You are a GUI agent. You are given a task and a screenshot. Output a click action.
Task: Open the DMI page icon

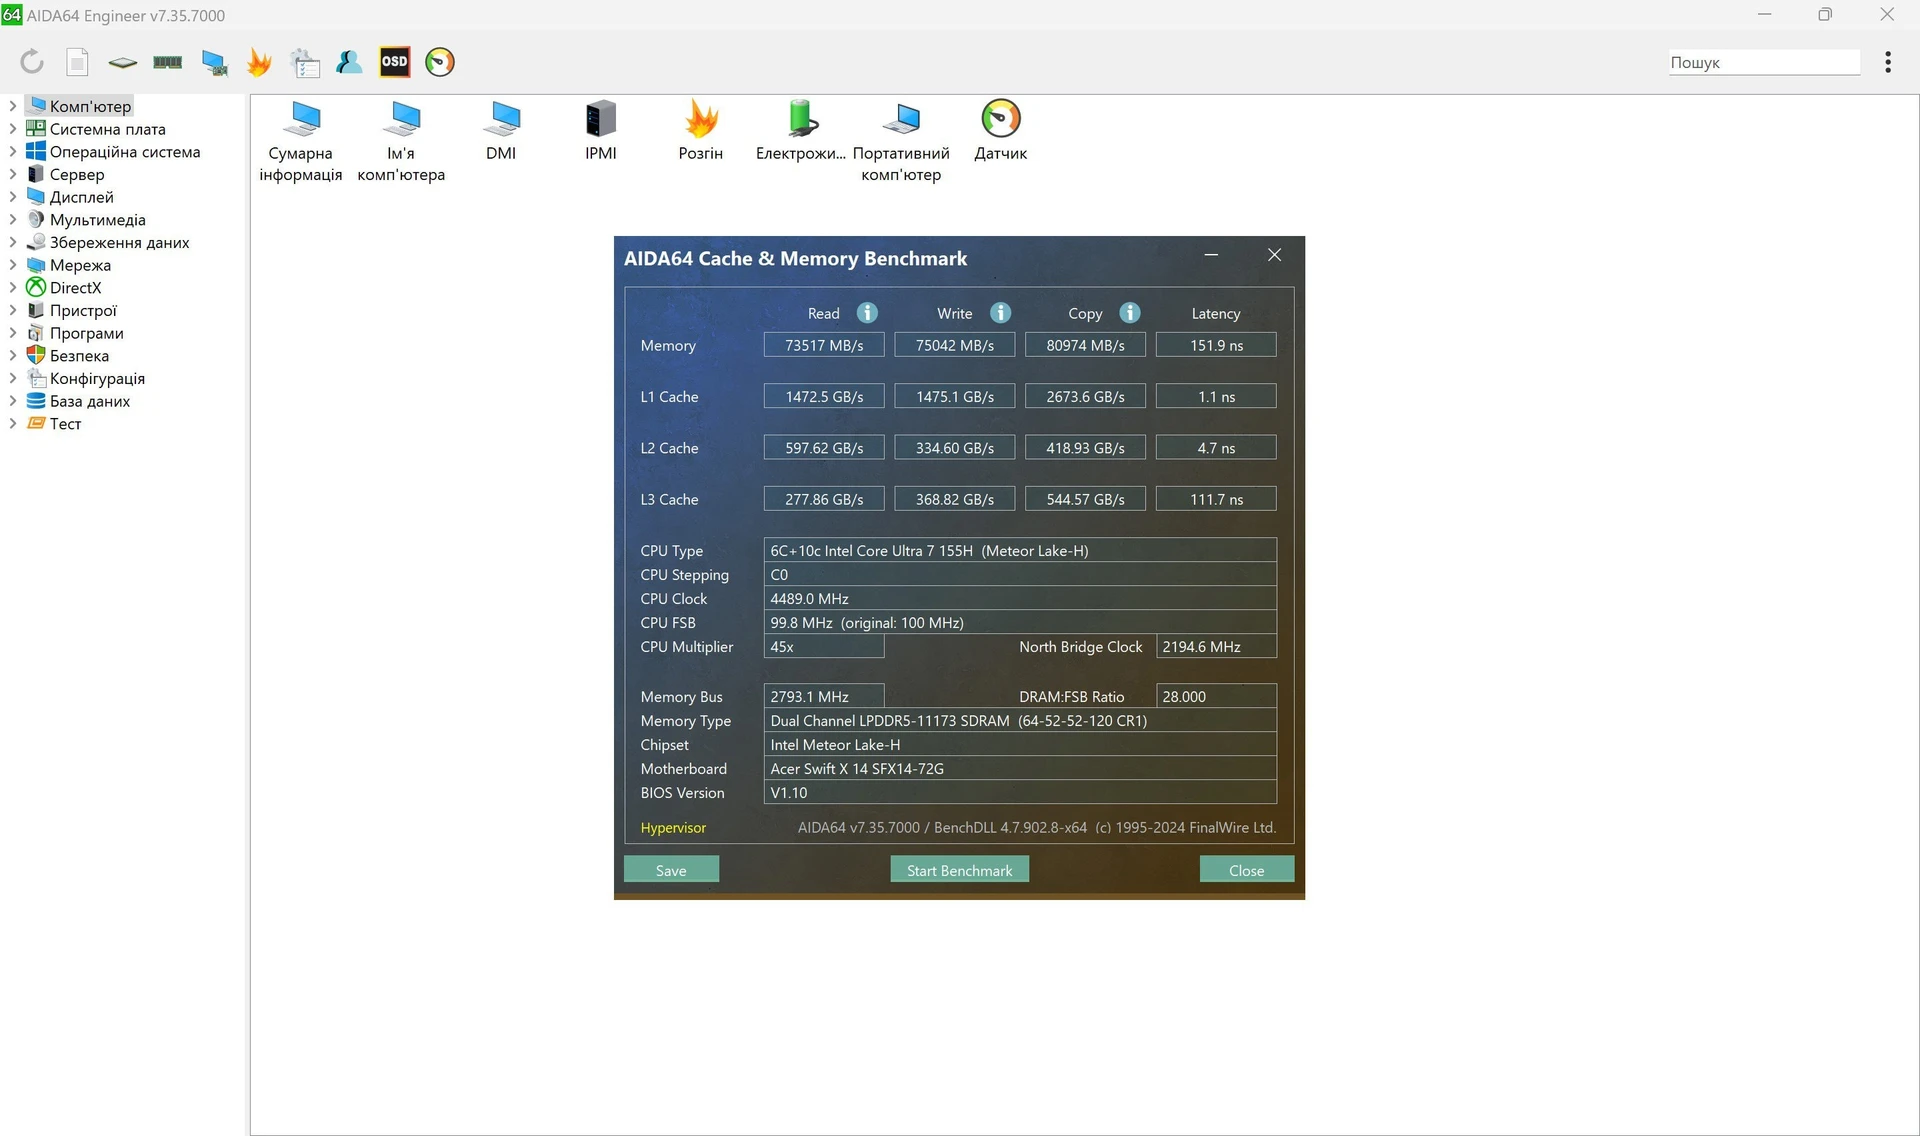click(x=501, y=131)
